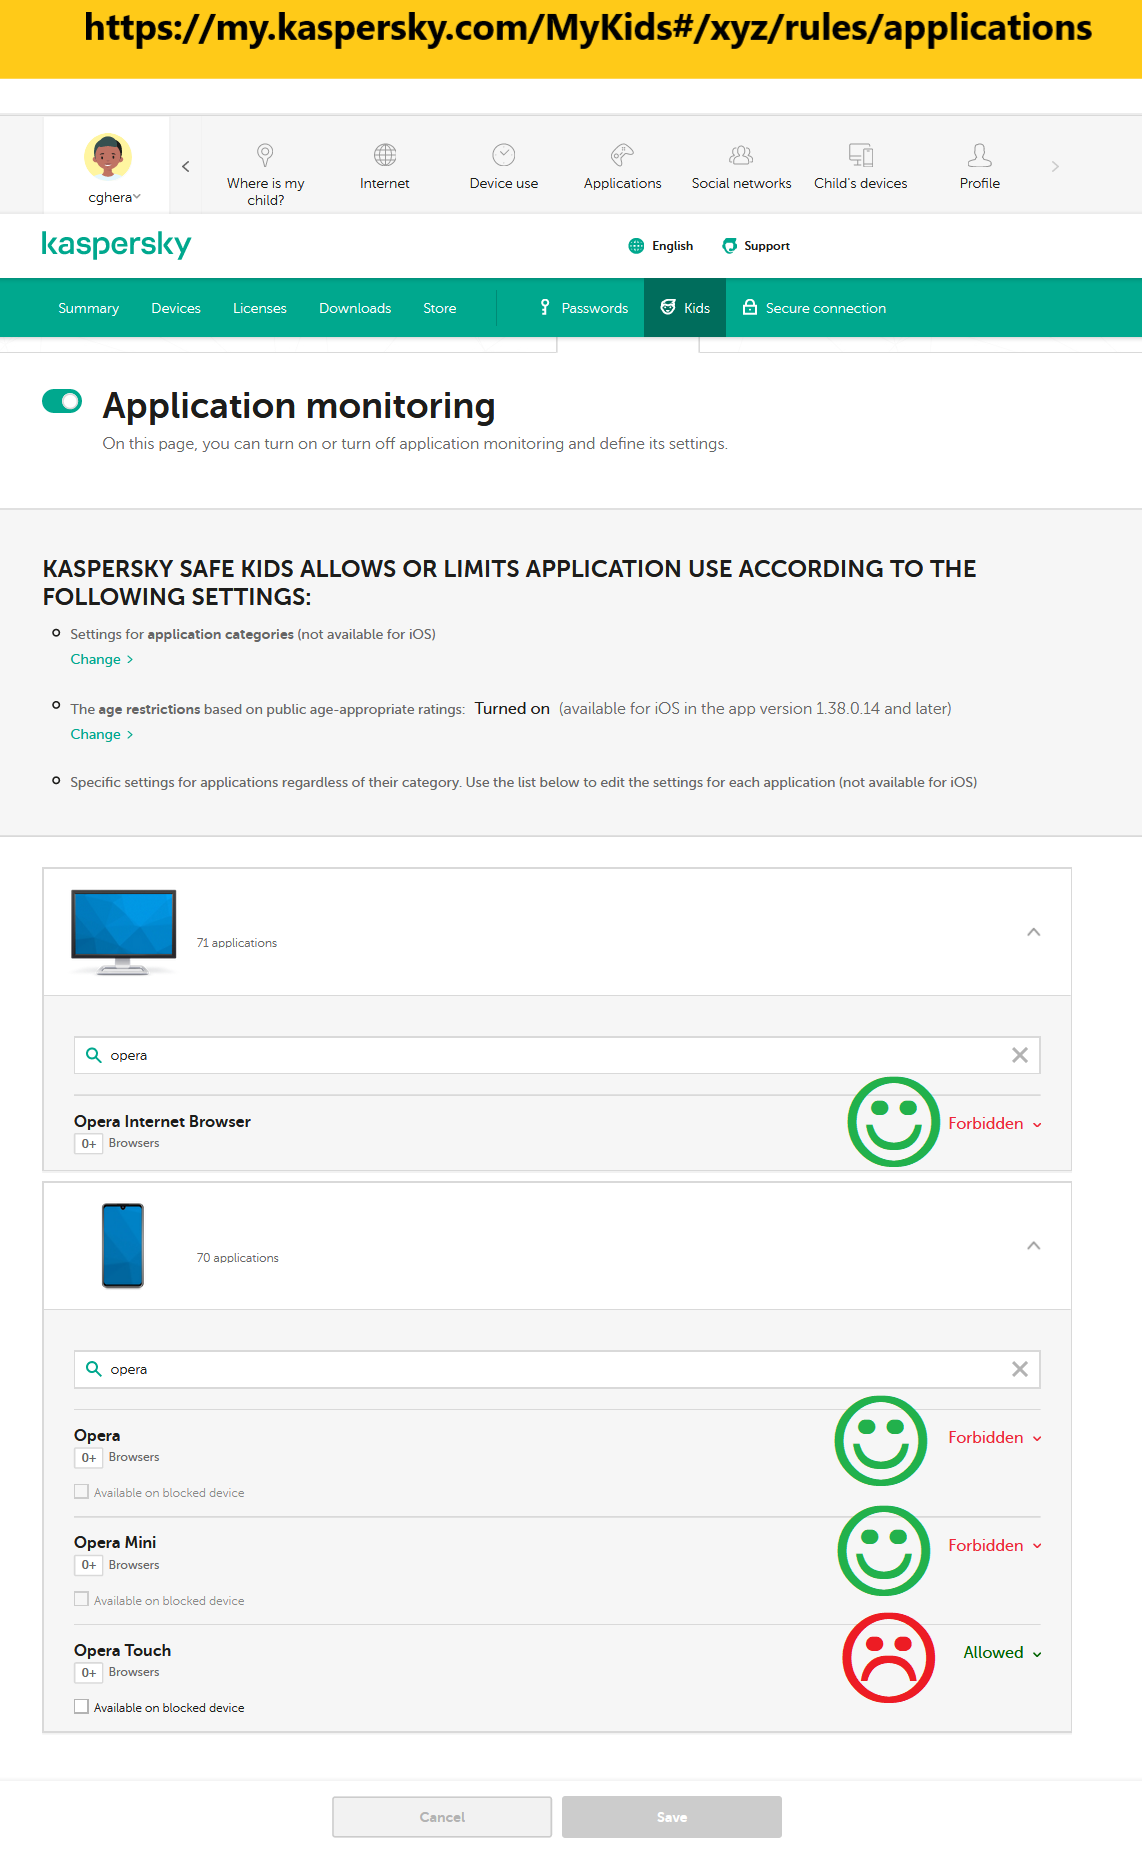This screenshot has height=1849, width=1142.
Task: Select the Opera Touch application name
Action: point(122,1650)
